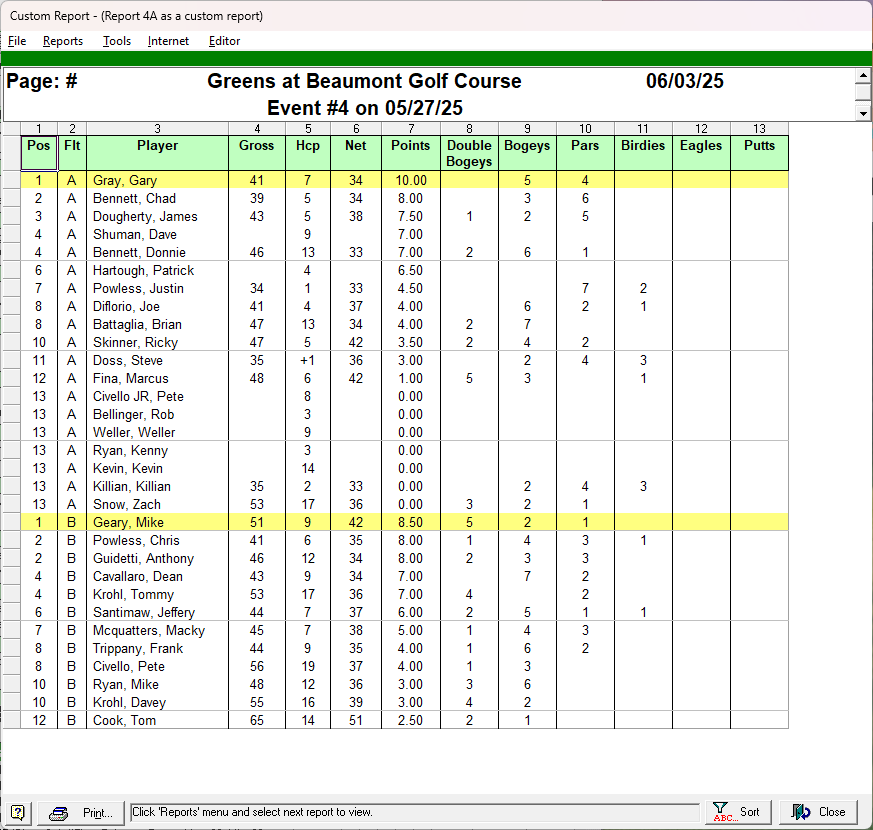Click the Close button with door icon
This screenshot has height=830, width=873.
(x=819, y=812)
